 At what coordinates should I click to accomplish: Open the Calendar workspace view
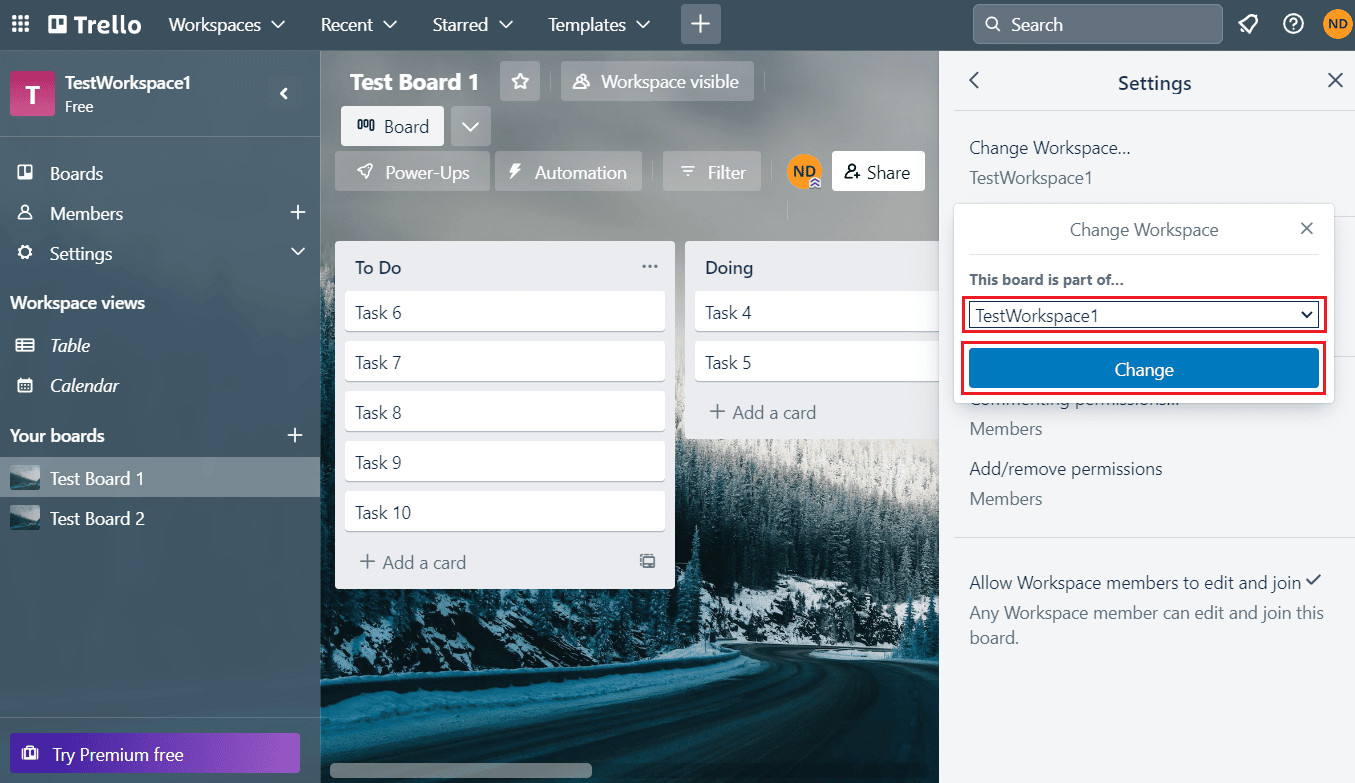tap(84, 385)
